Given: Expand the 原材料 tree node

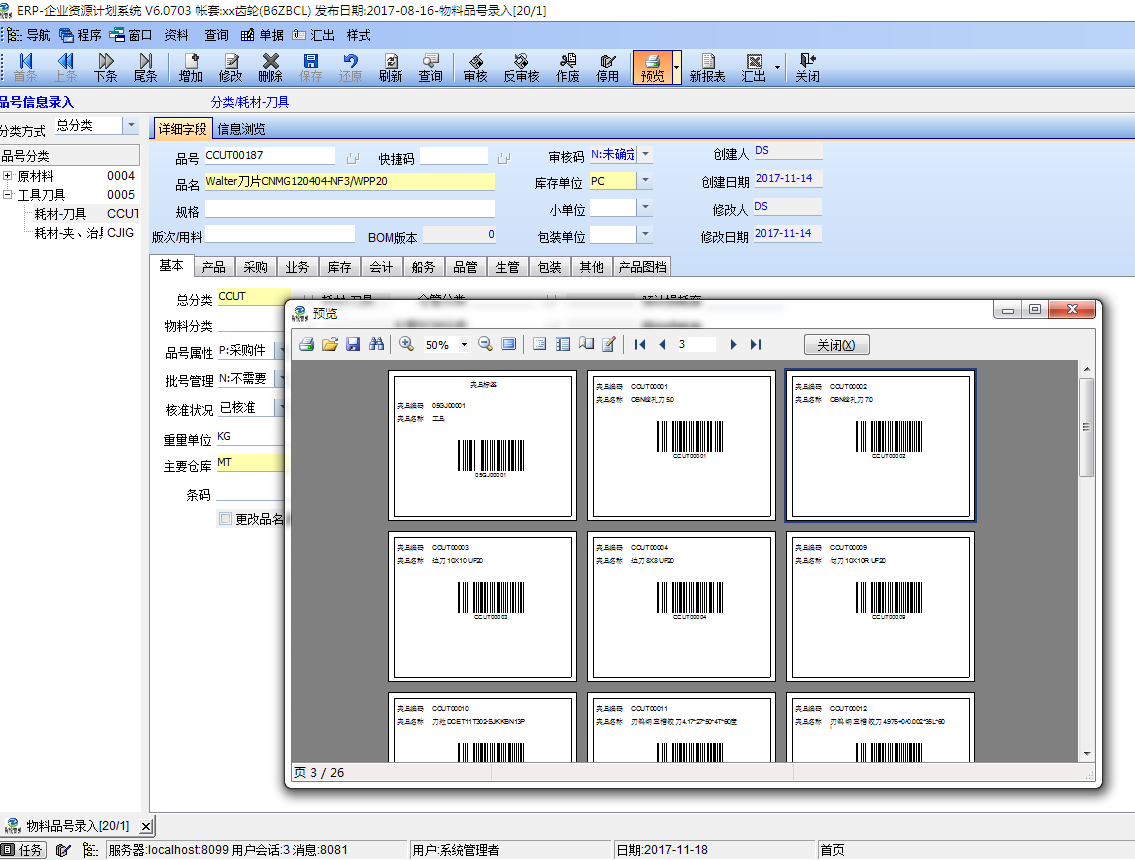Looking at the screenshot, I should (7, 176).
